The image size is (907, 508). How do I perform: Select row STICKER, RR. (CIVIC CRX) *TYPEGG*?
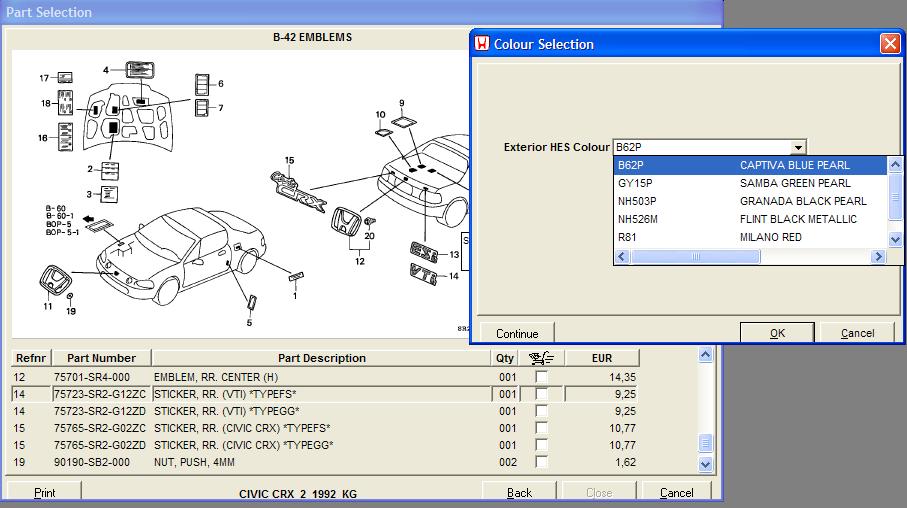point(325,445)
